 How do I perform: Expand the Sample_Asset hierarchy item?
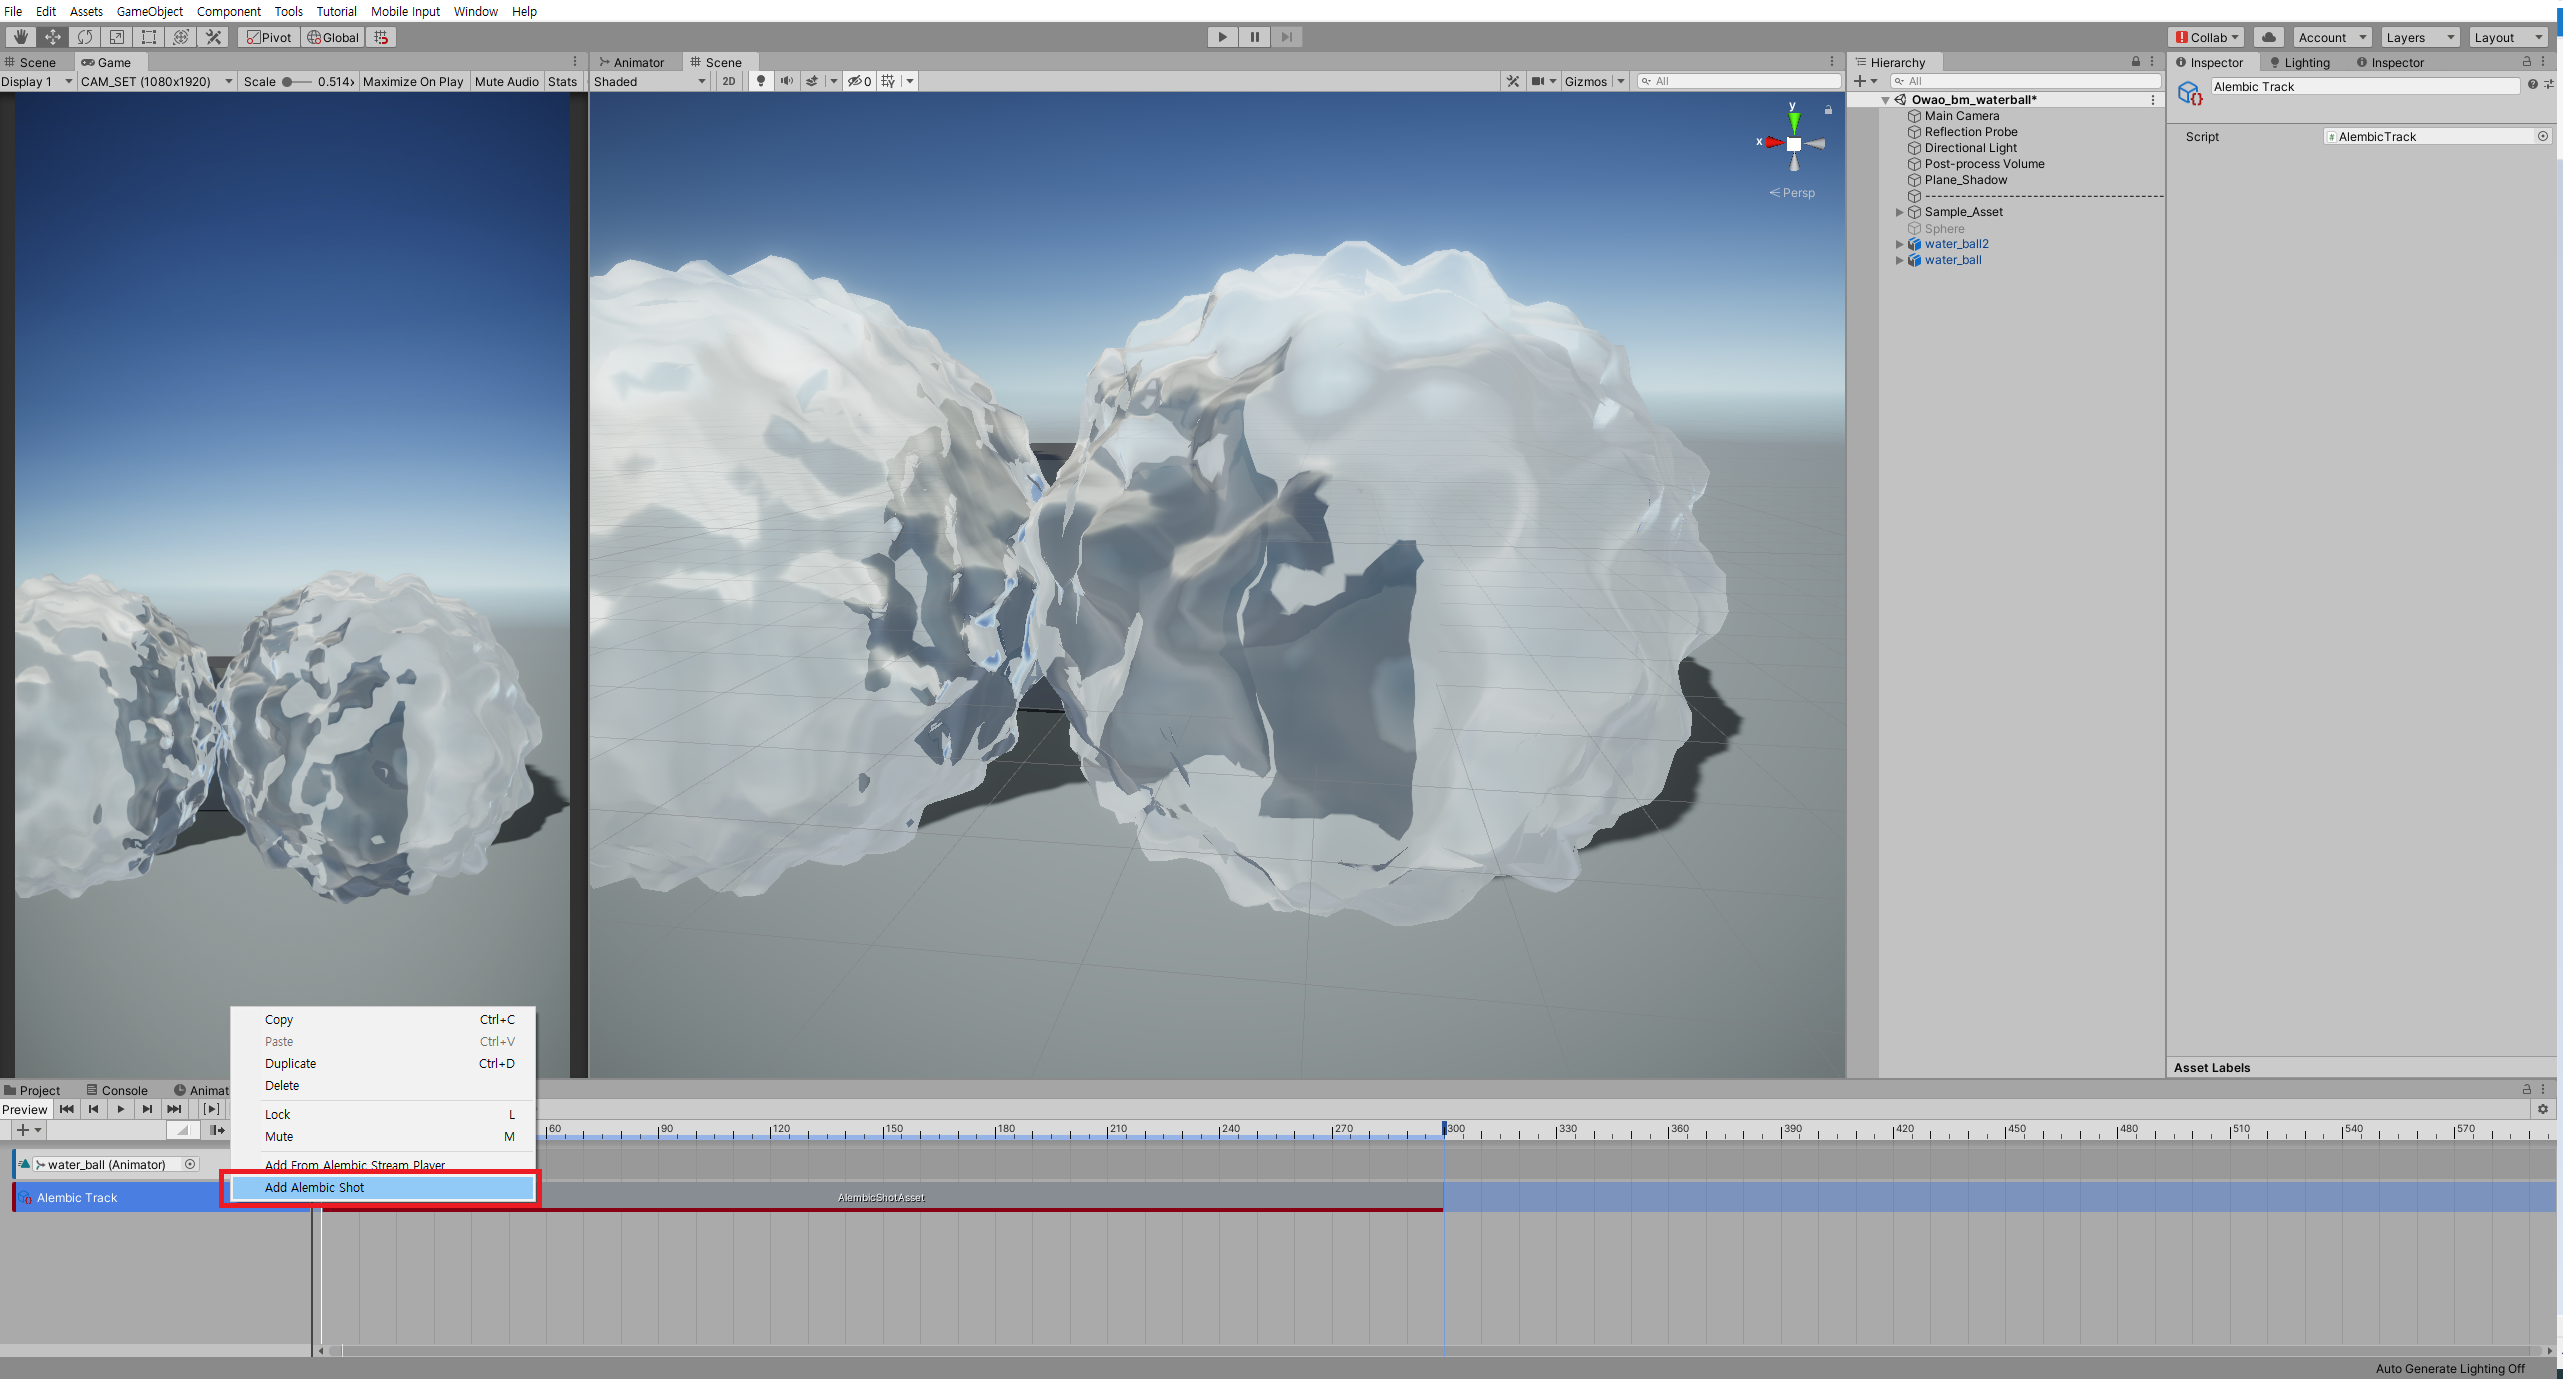point(1899,212)
